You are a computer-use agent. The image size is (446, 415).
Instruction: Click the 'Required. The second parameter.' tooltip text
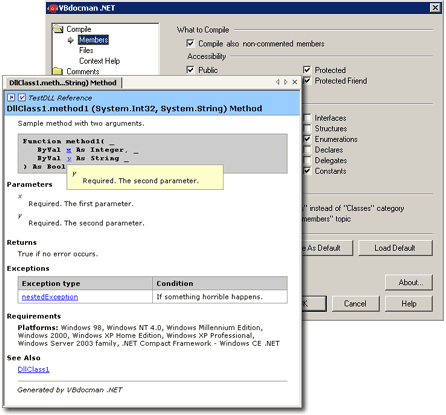point(141,181)
